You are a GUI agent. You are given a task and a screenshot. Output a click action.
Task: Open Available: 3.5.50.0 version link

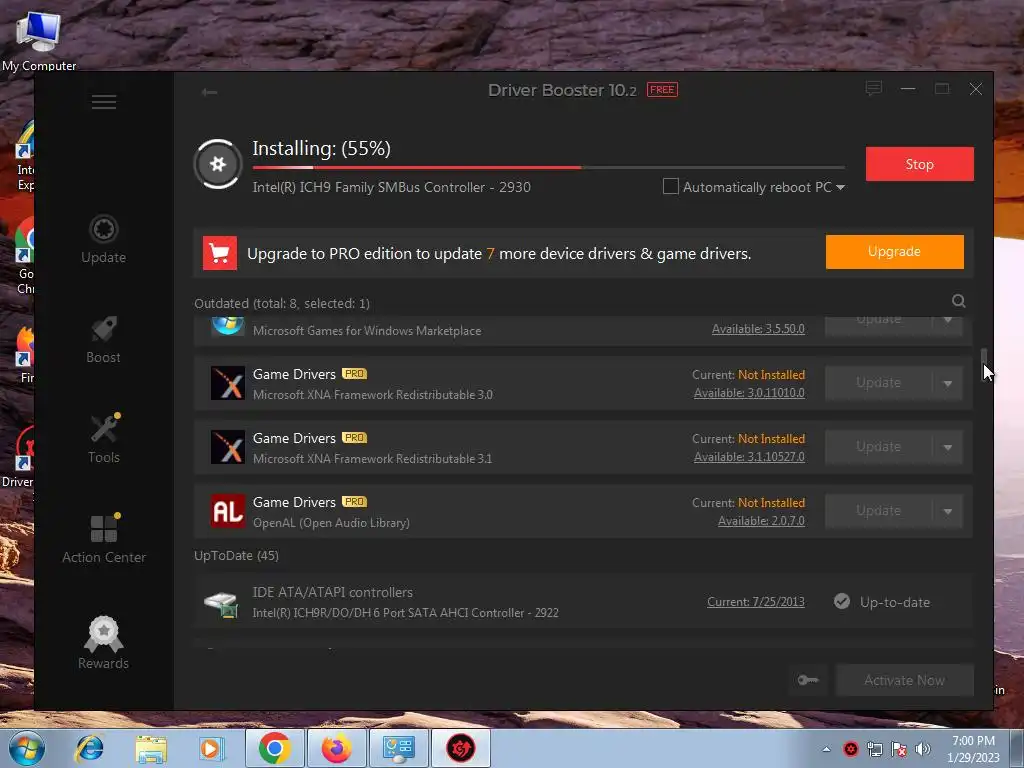click(x=758, y=329)
